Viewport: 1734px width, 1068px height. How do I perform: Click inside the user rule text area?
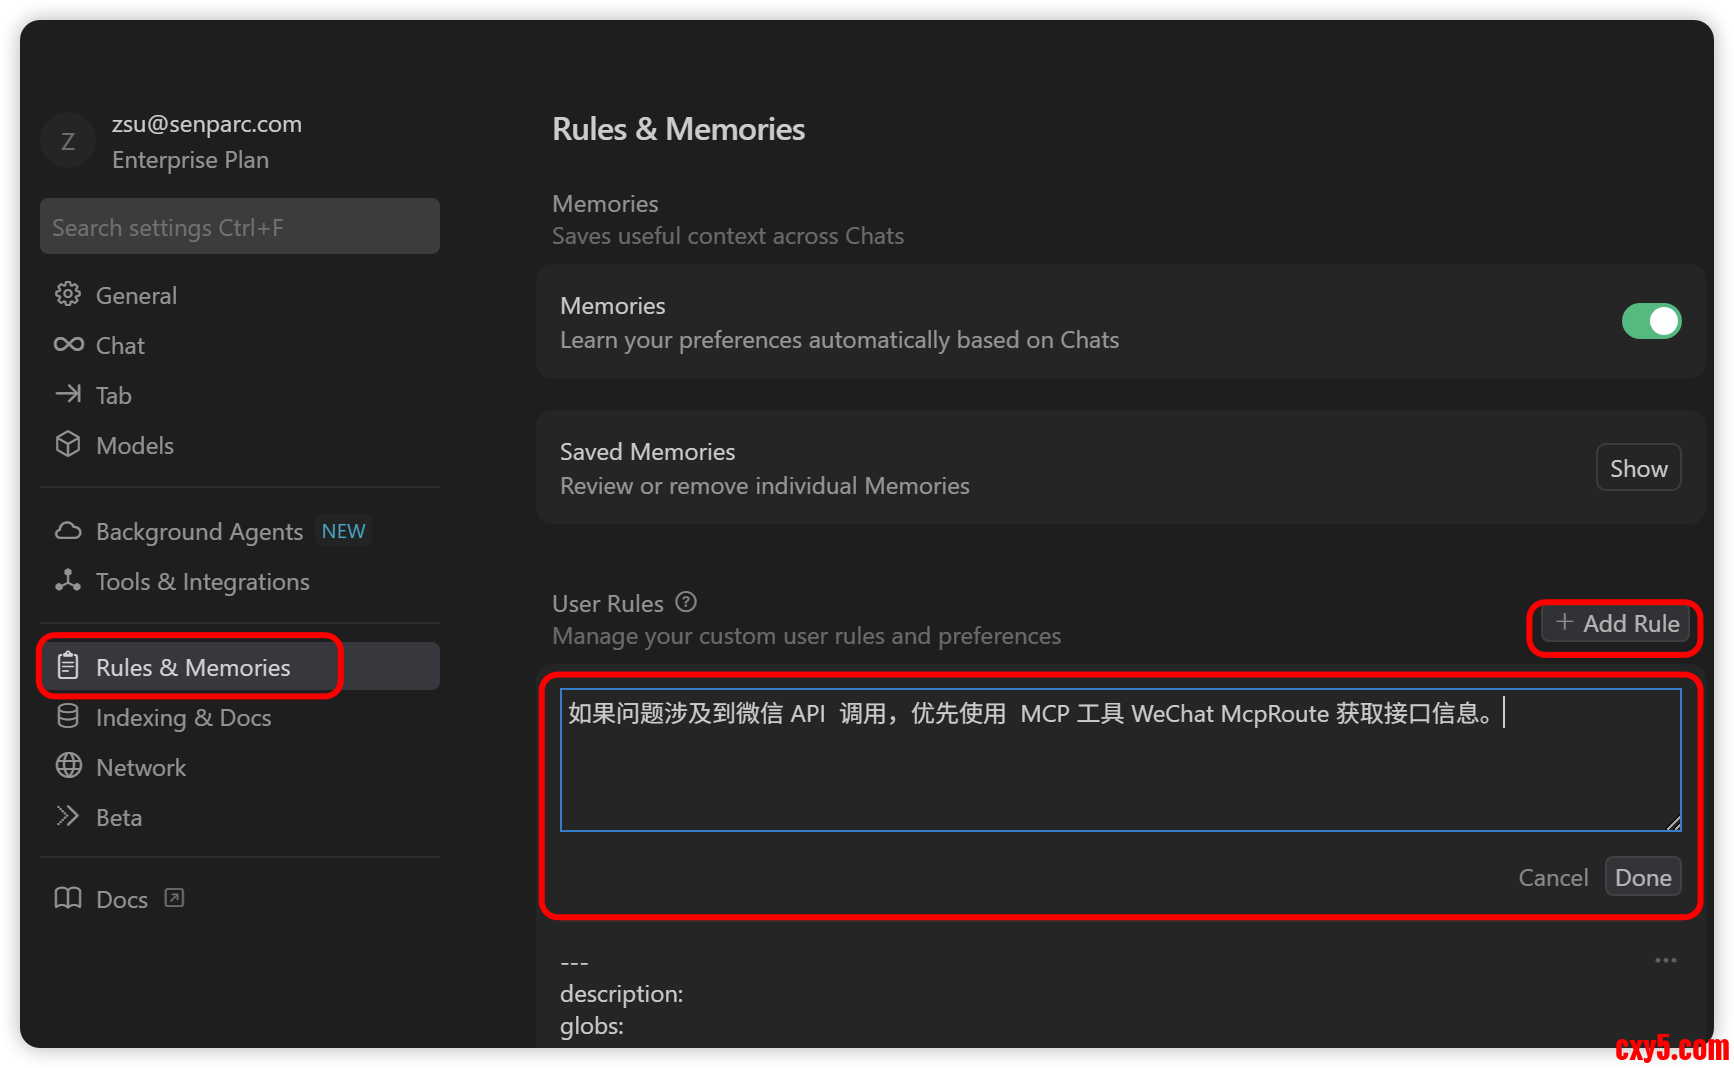coord(1120,770)
